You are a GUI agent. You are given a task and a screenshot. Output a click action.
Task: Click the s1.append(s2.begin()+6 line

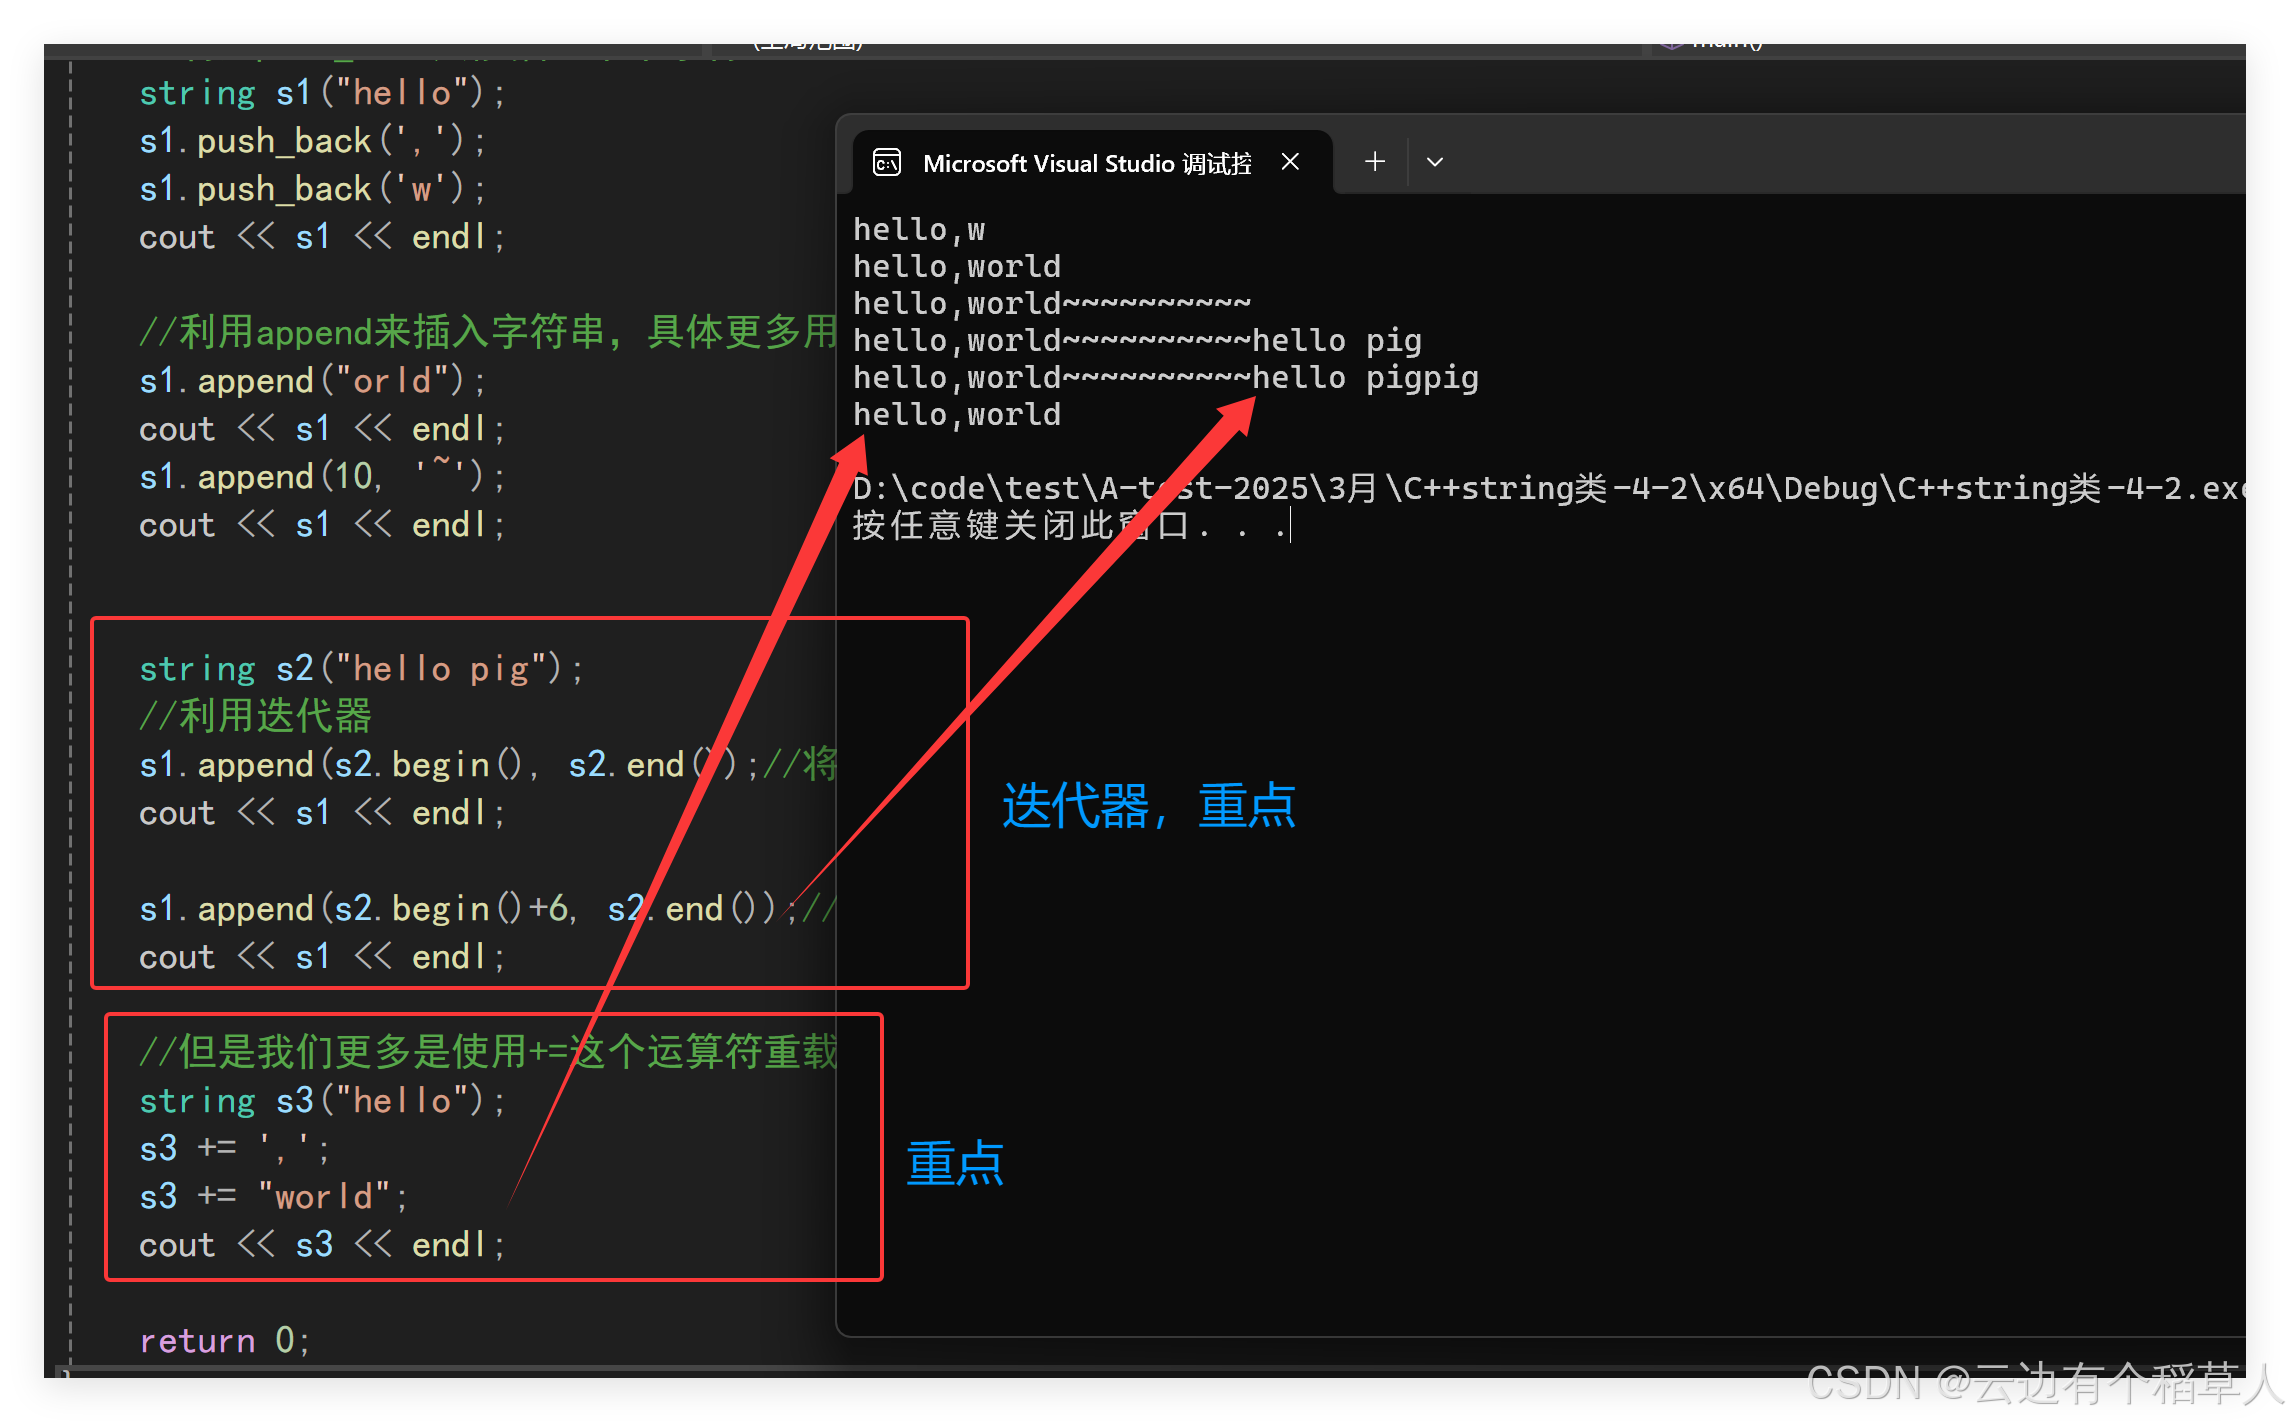(x=400, y=908)
